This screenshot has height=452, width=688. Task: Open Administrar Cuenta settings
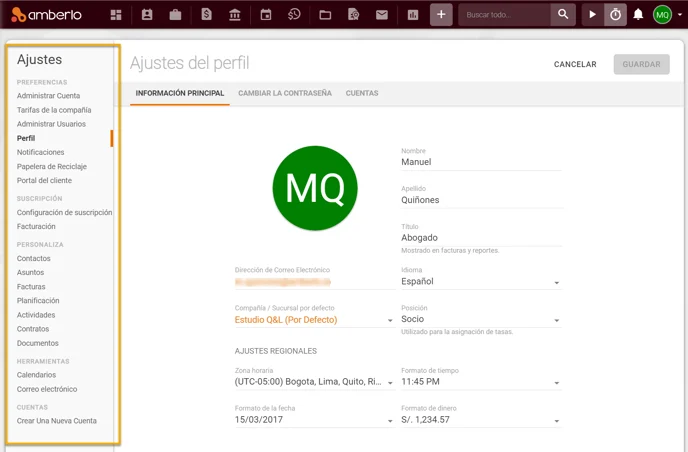[x=48, y=96]
